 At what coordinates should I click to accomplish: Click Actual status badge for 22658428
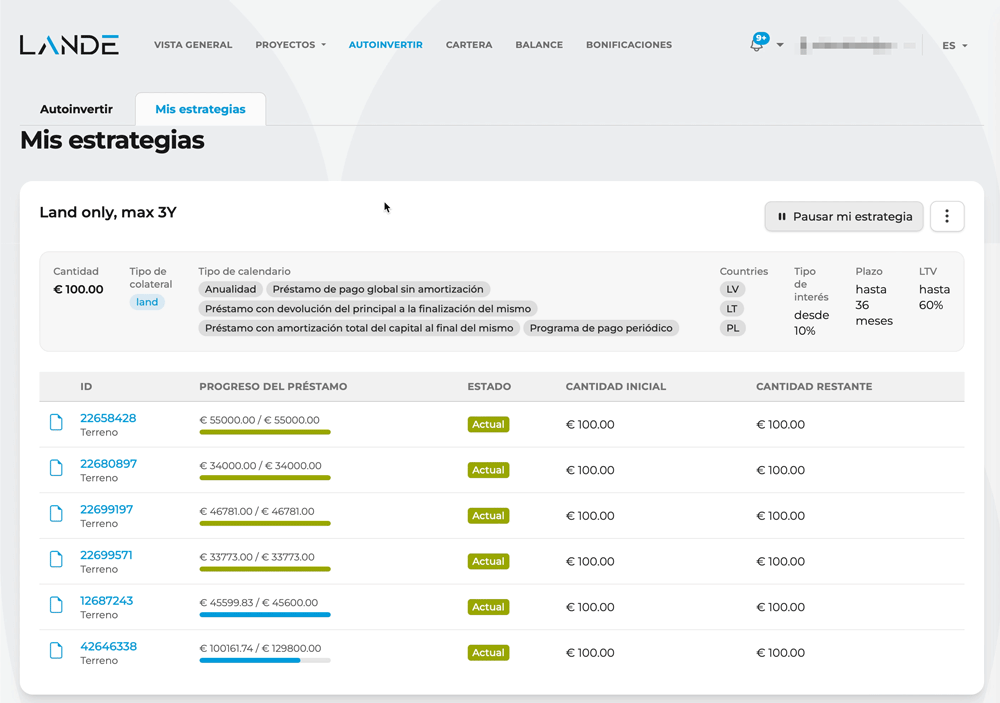click(488, 424)
